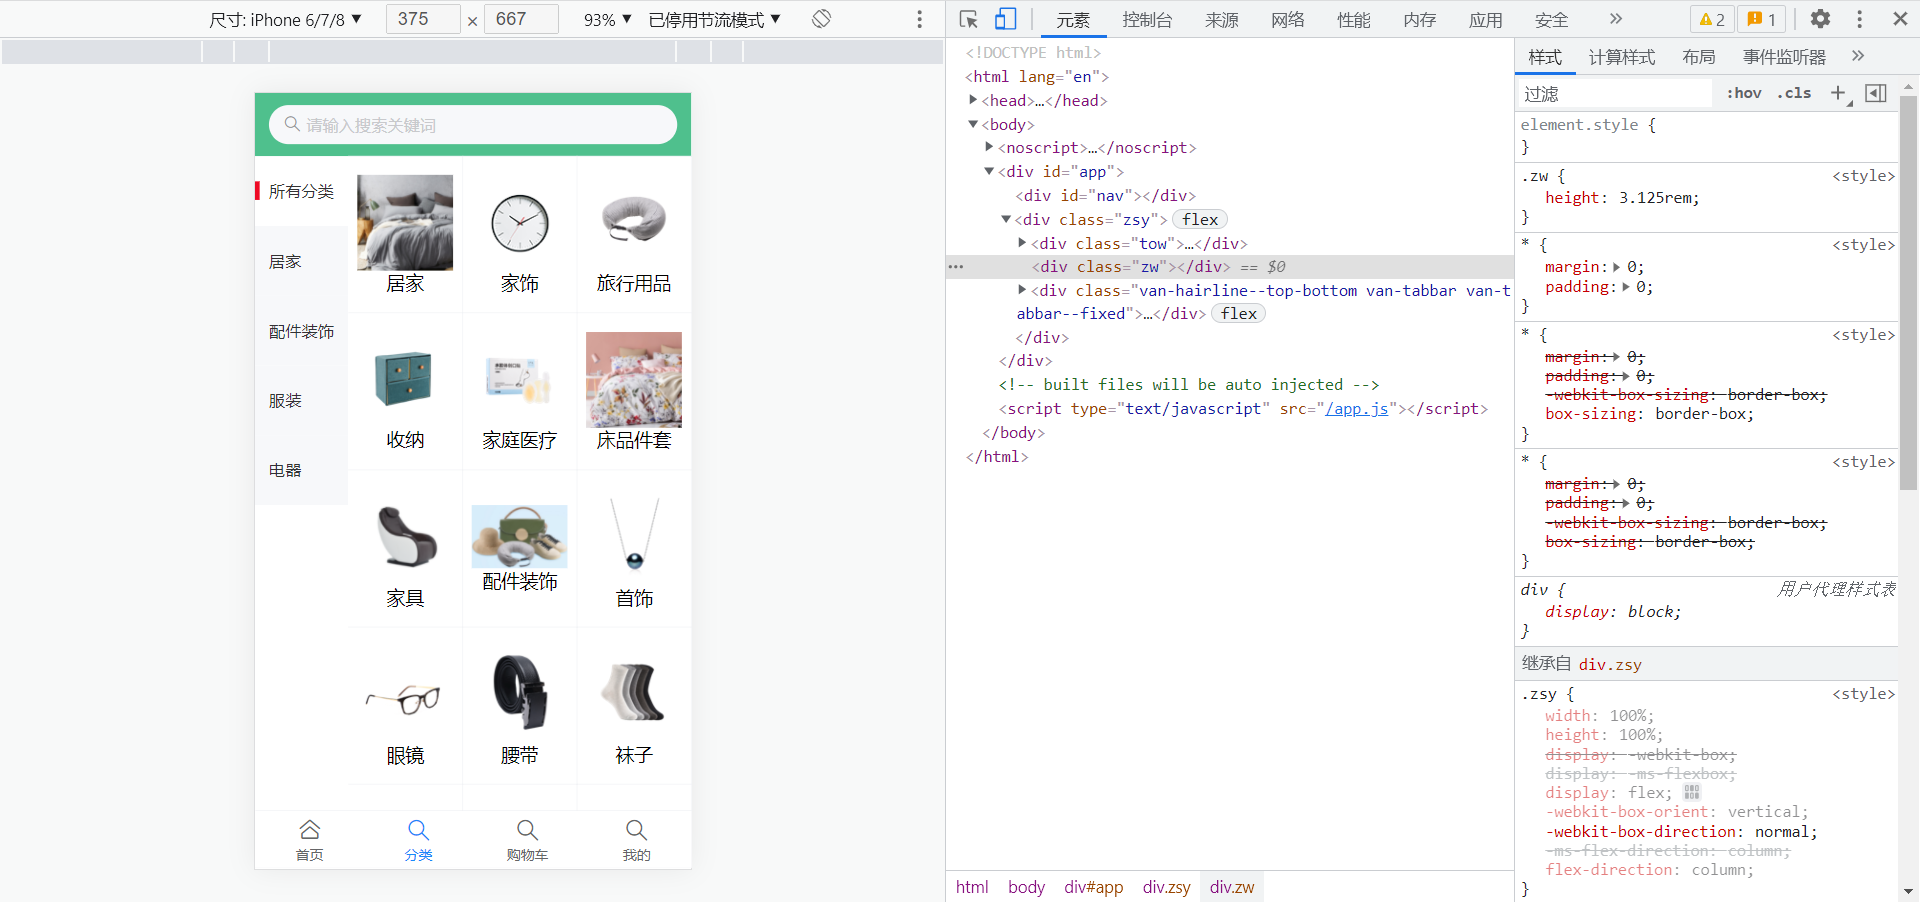Switch to the 应用 tab
1920x902 pixels.
pos(1486,20)
